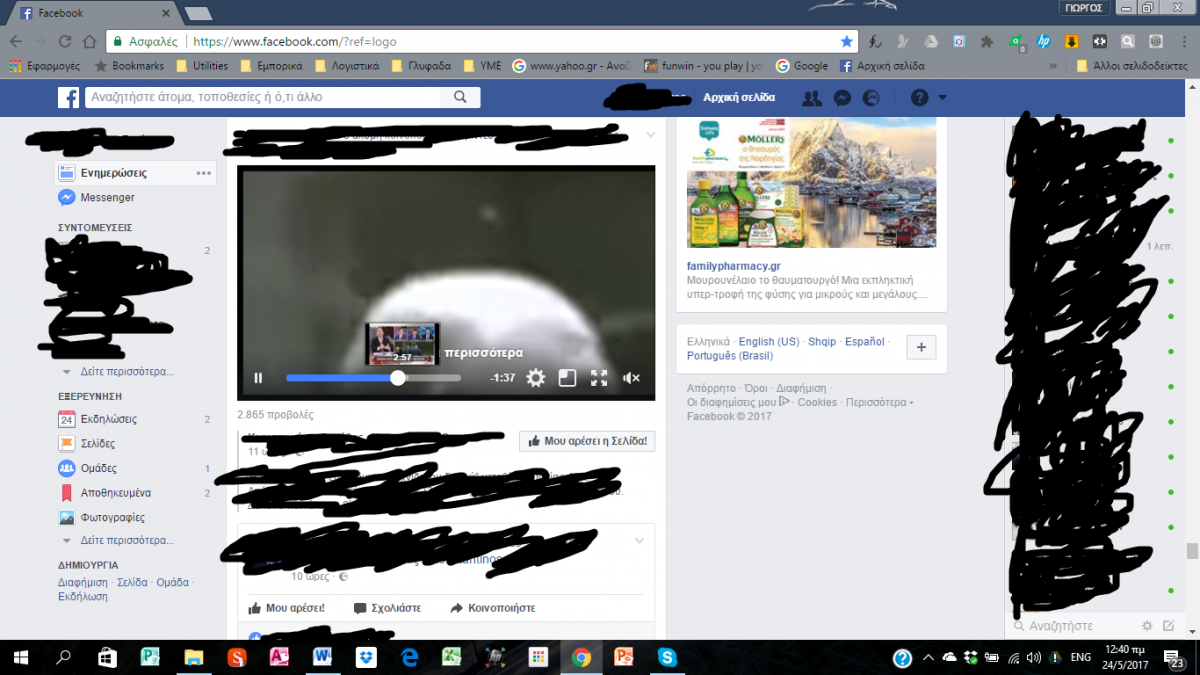Open Περισσότερα footer dropdown

pos(879,402)
